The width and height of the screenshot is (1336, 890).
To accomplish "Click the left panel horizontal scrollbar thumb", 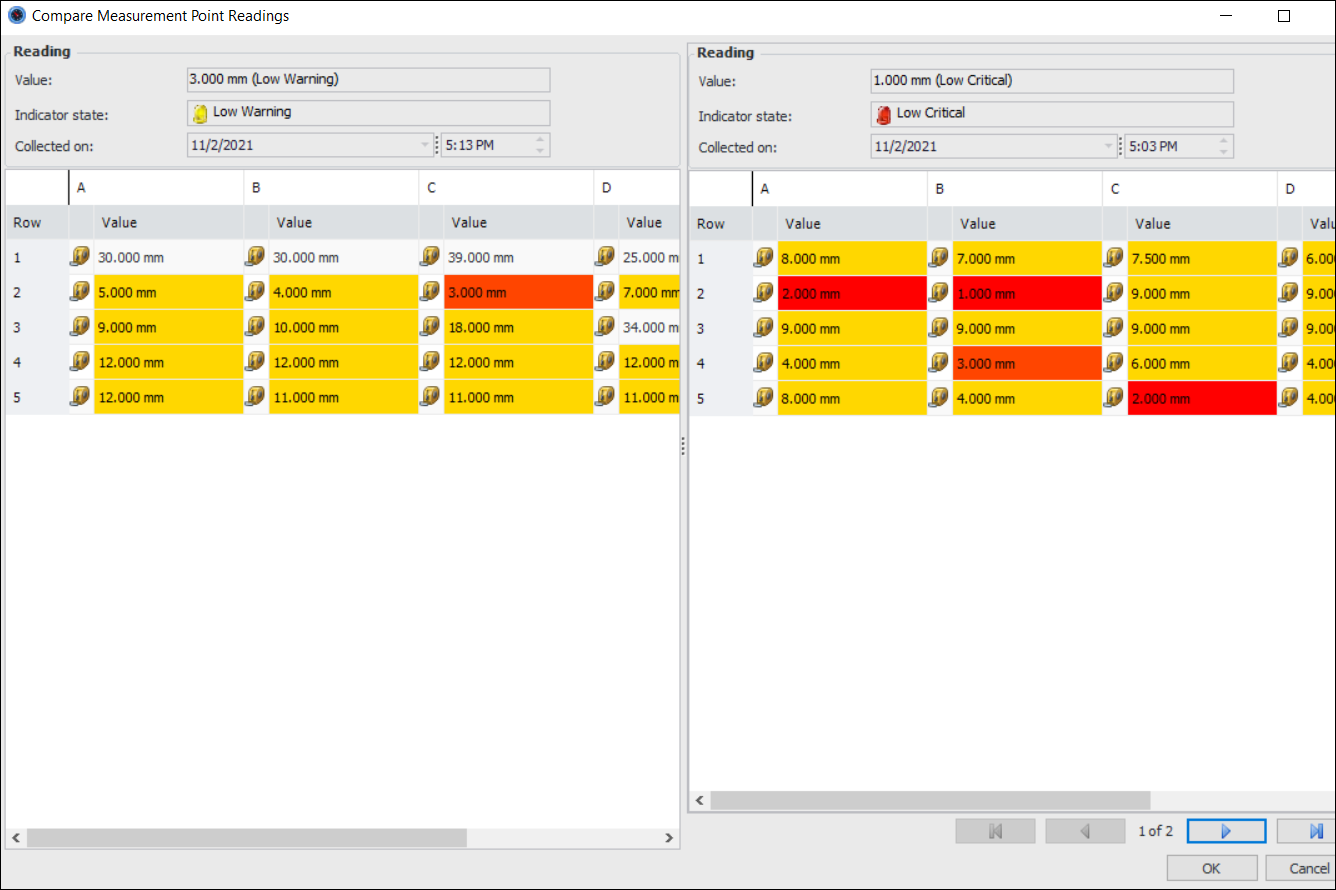I will (x=246, y=837).
